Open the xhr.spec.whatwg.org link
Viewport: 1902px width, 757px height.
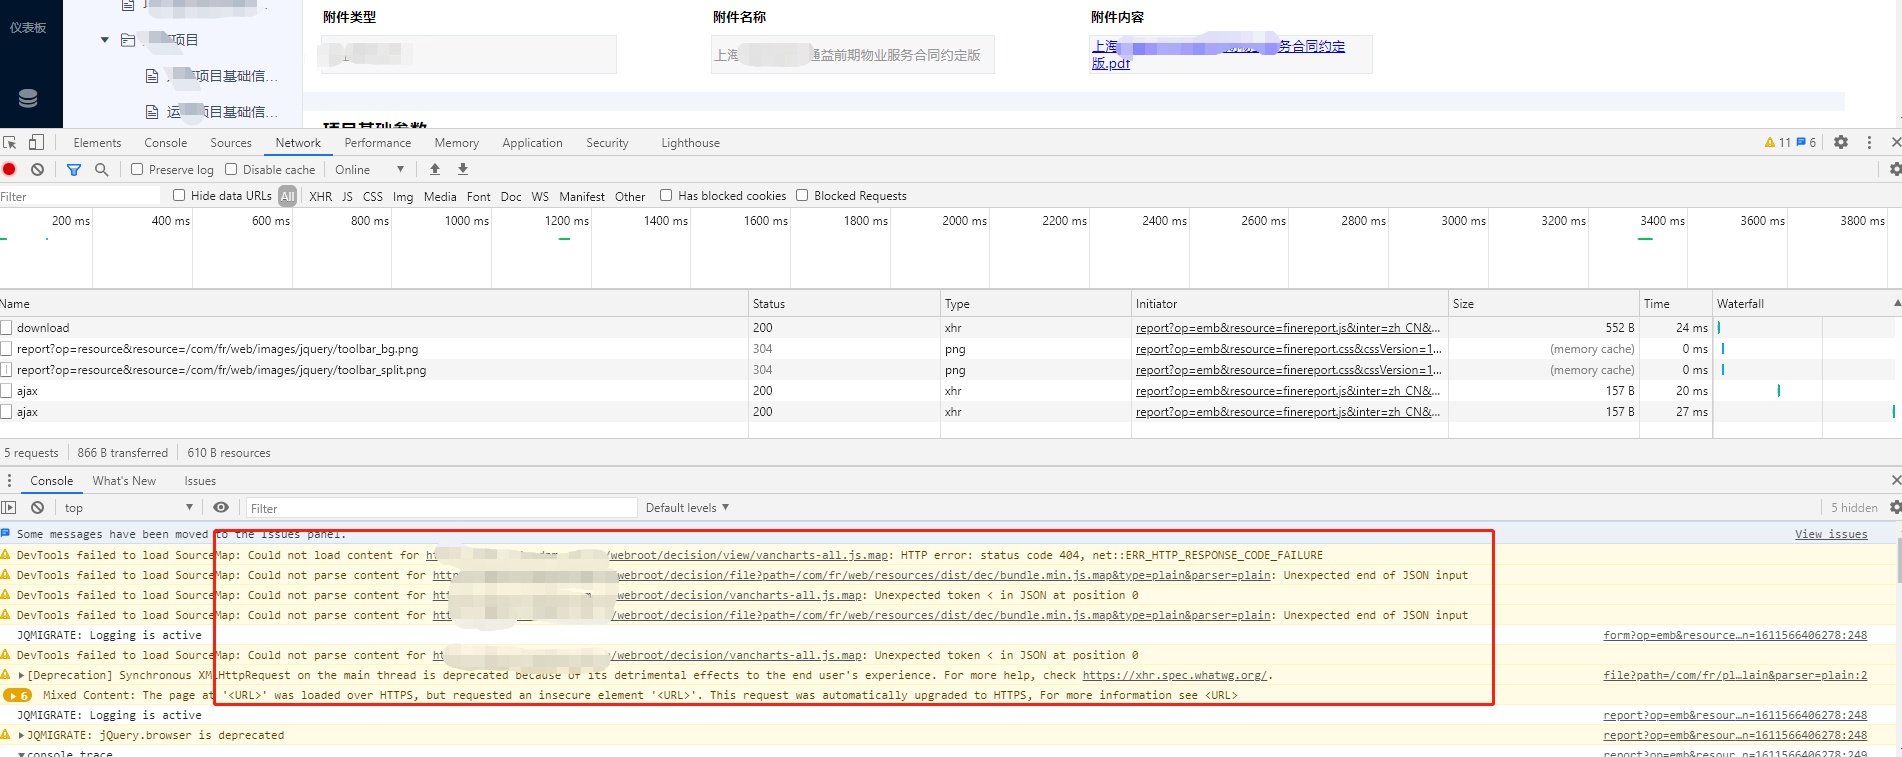tap(1176, 675)
